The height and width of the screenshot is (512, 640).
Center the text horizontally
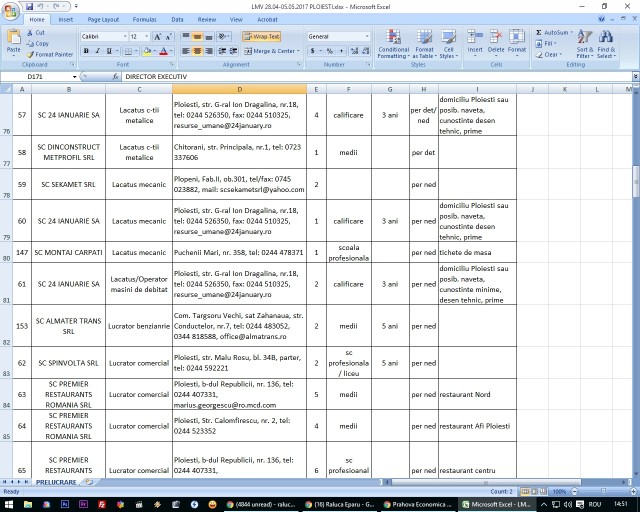(197, 51)
